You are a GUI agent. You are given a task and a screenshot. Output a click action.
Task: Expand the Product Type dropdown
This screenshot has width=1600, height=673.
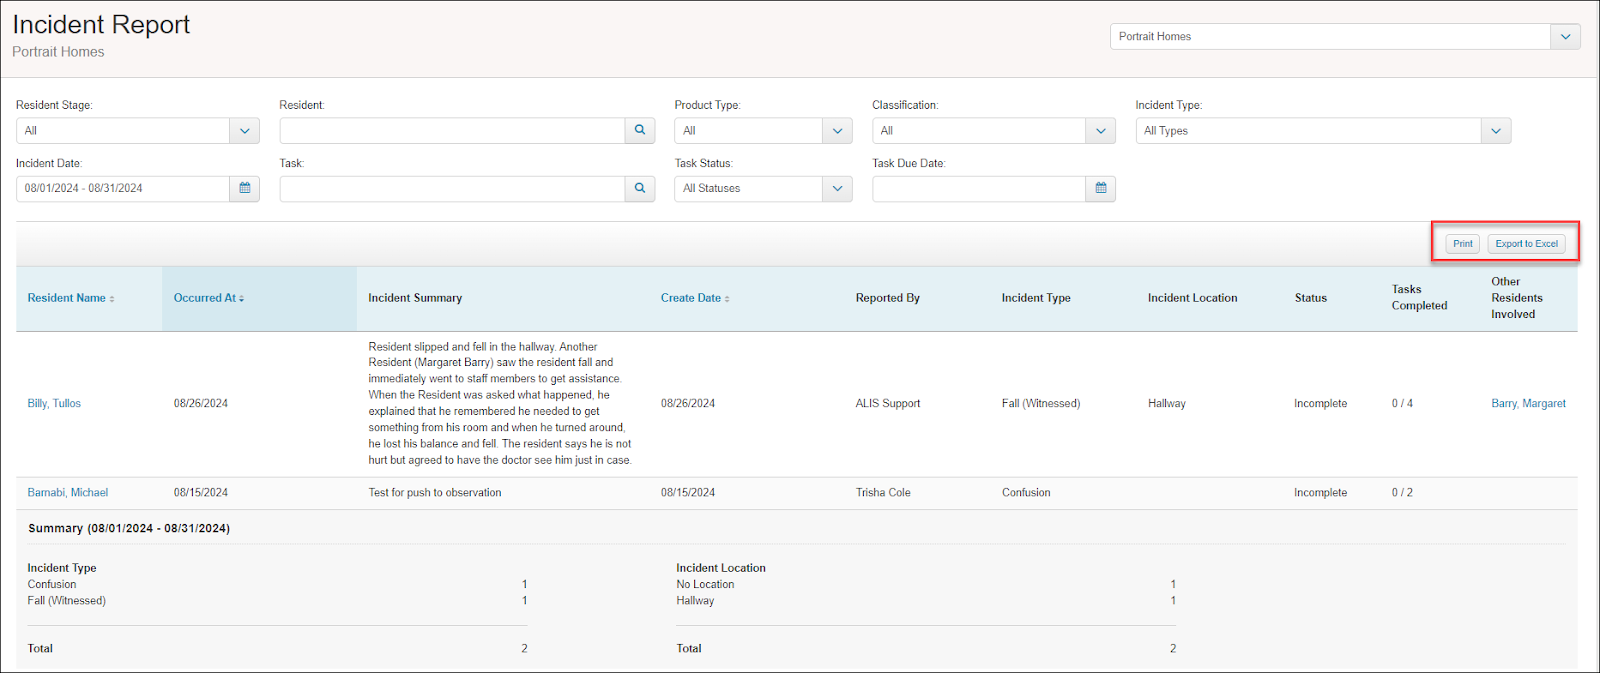pyautogui.click(x=837, y=130)
